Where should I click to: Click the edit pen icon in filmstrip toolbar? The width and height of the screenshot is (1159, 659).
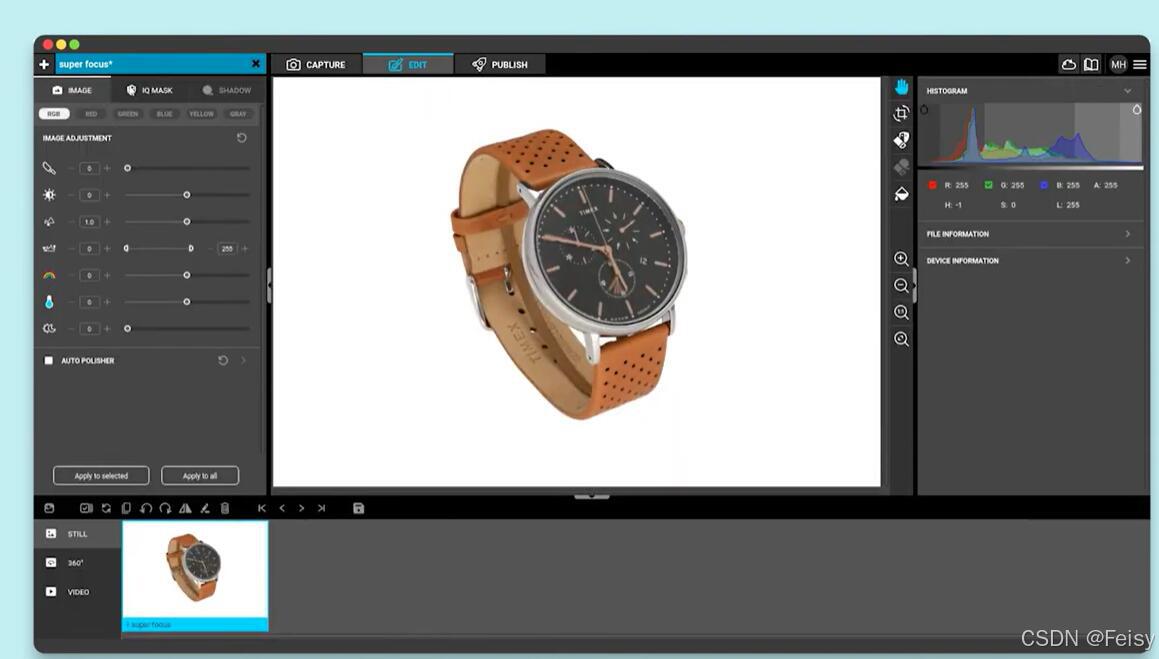tap(205, 508)
